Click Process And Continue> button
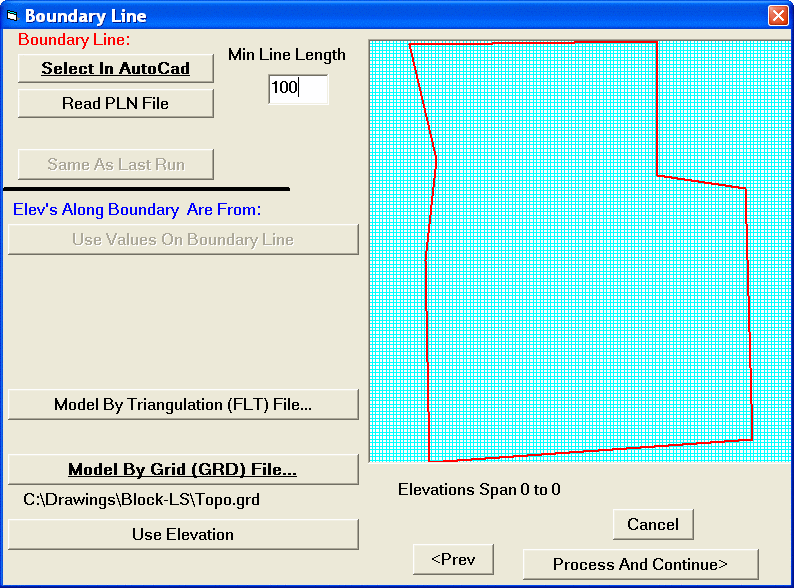 click(x=640, y=564)
